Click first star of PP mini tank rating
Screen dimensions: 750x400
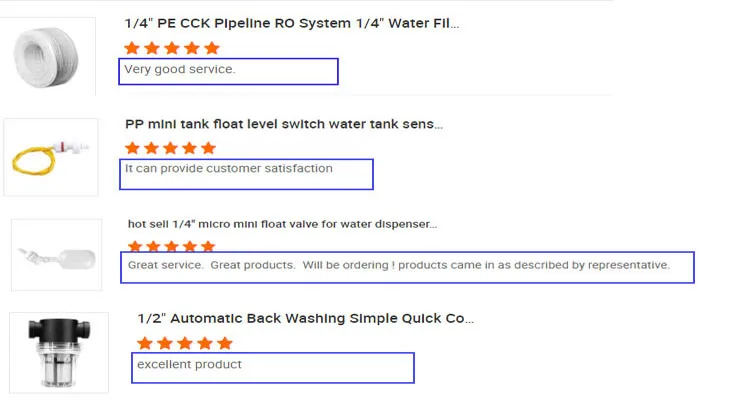pos(131,148)
